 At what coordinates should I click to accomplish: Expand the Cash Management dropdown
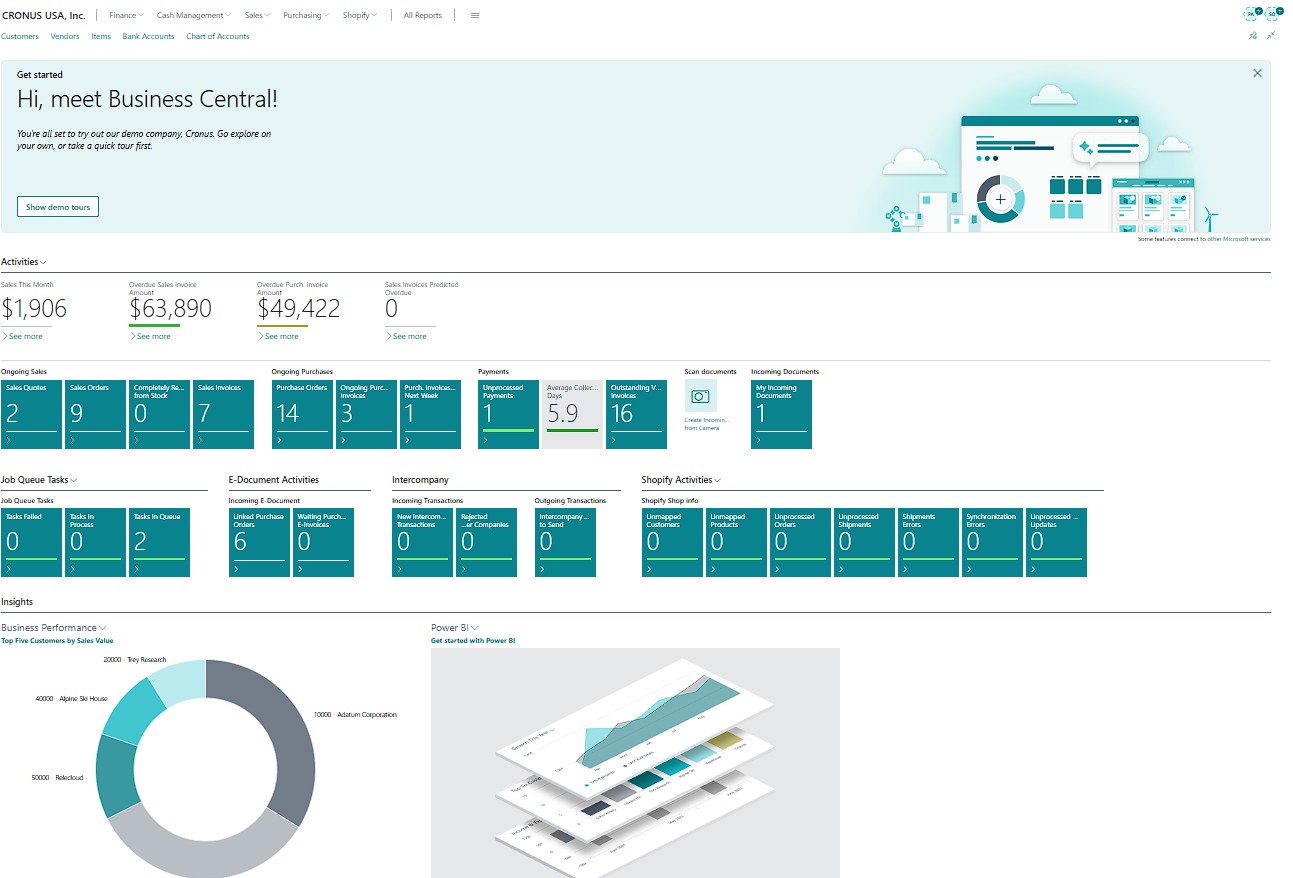coord(193,16)
